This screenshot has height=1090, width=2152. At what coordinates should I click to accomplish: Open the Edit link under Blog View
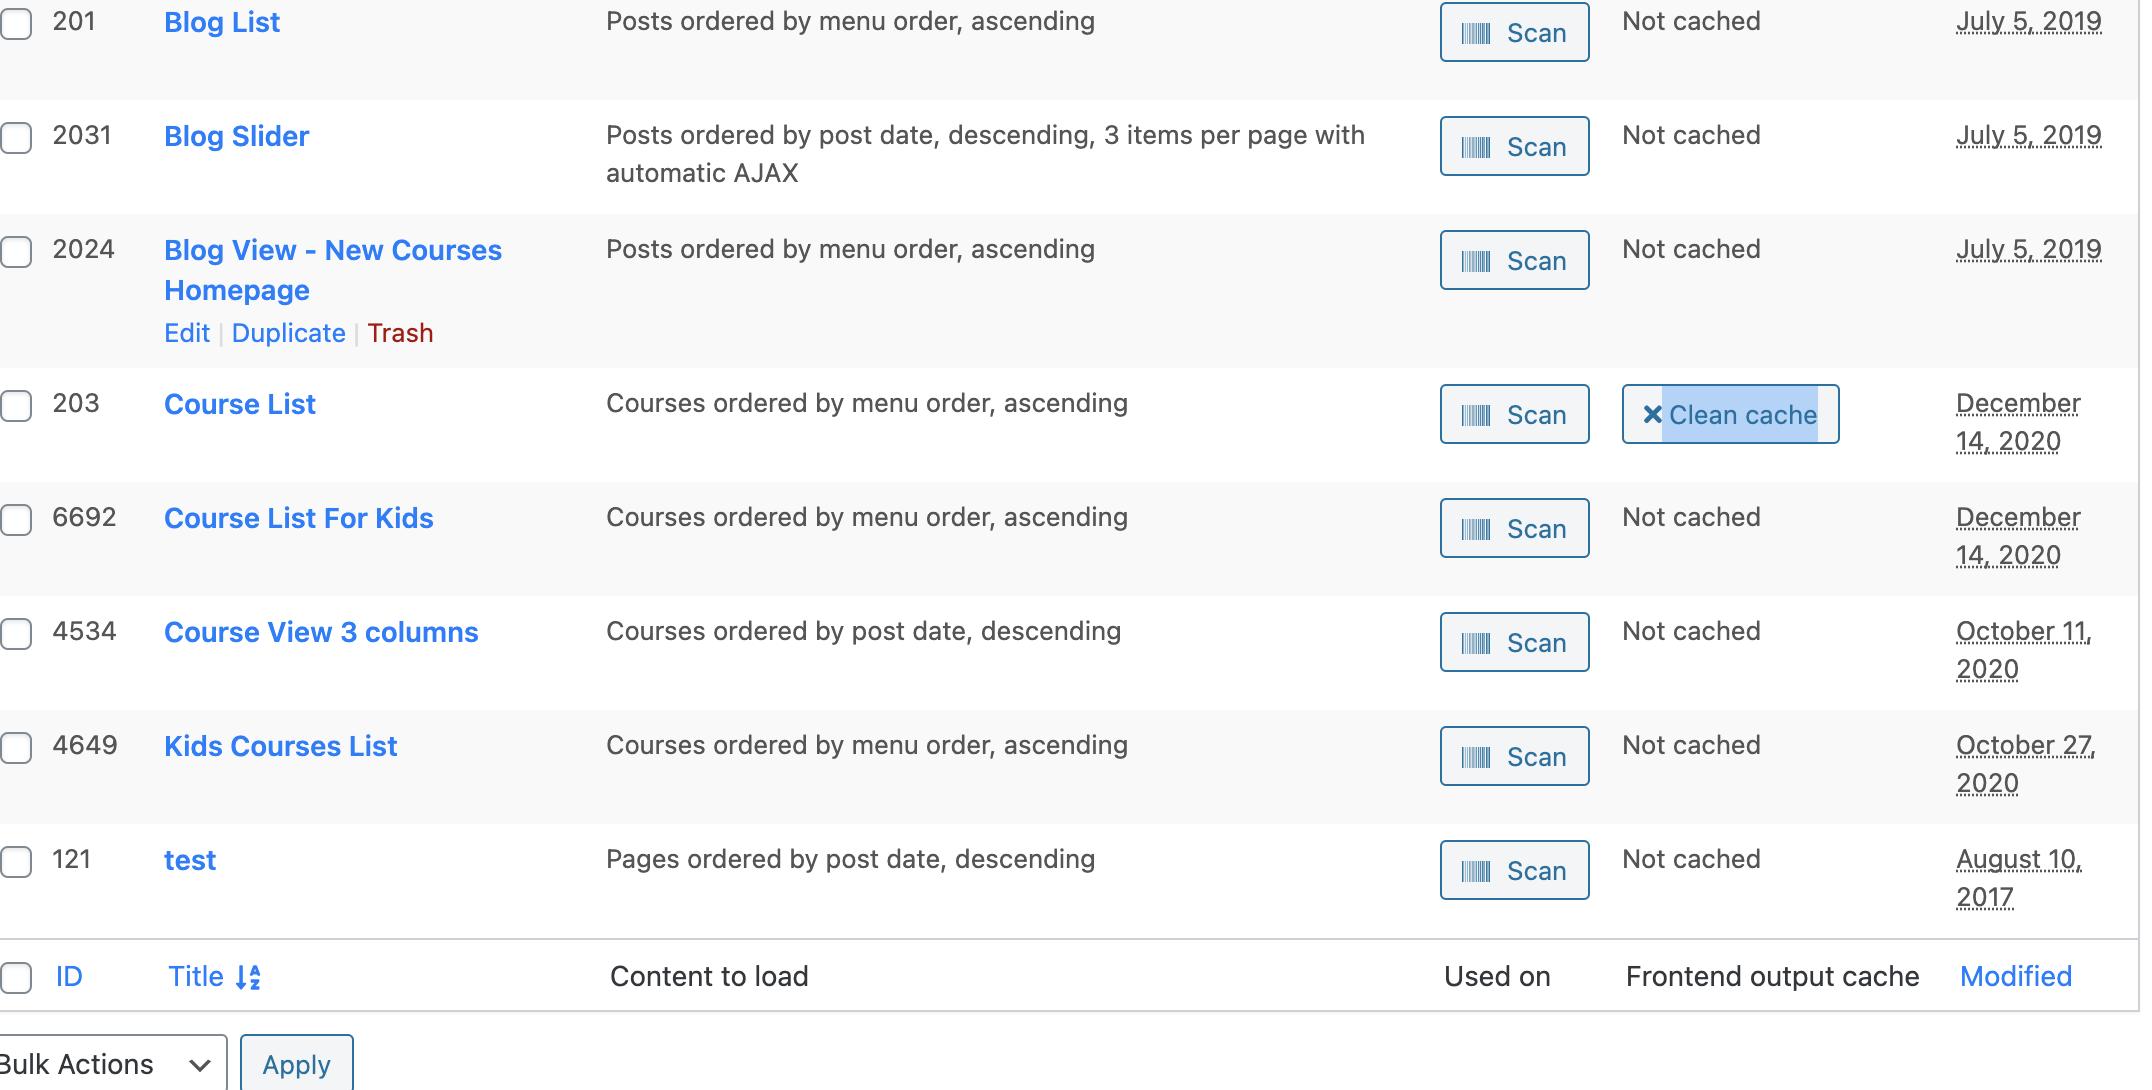pyautogui.click(x=187, y=333)
